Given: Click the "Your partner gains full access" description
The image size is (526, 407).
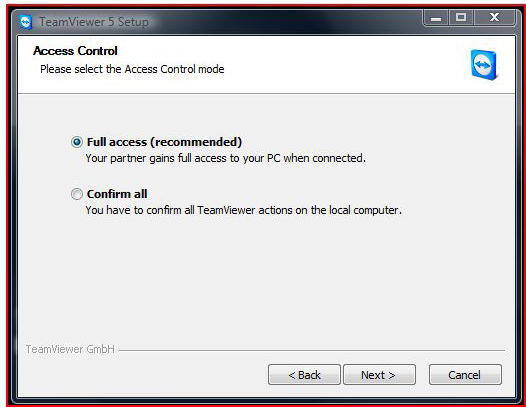Looking at the screenshot, I should coord(225,158).
